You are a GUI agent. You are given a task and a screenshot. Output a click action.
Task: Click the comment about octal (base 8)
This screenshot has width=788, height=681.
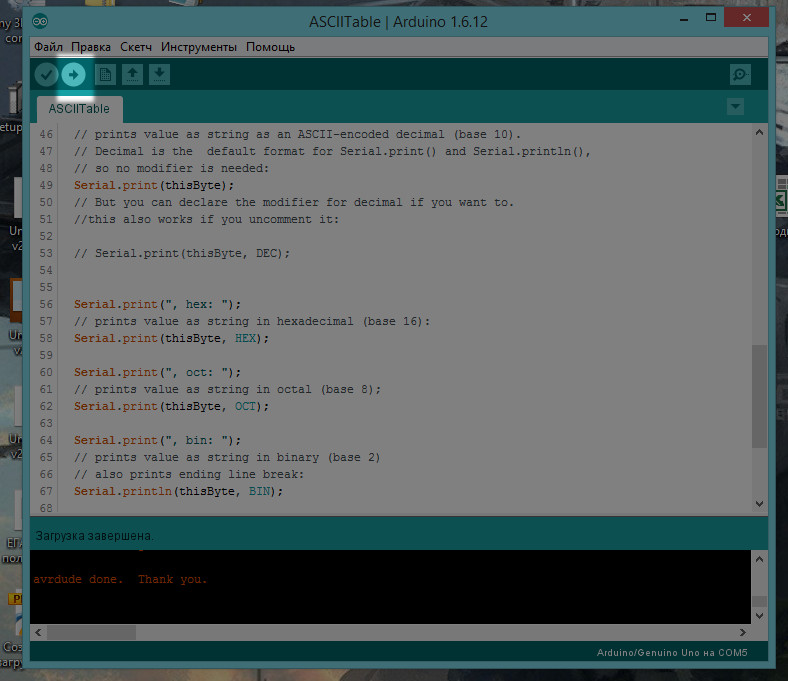point(227,390)
